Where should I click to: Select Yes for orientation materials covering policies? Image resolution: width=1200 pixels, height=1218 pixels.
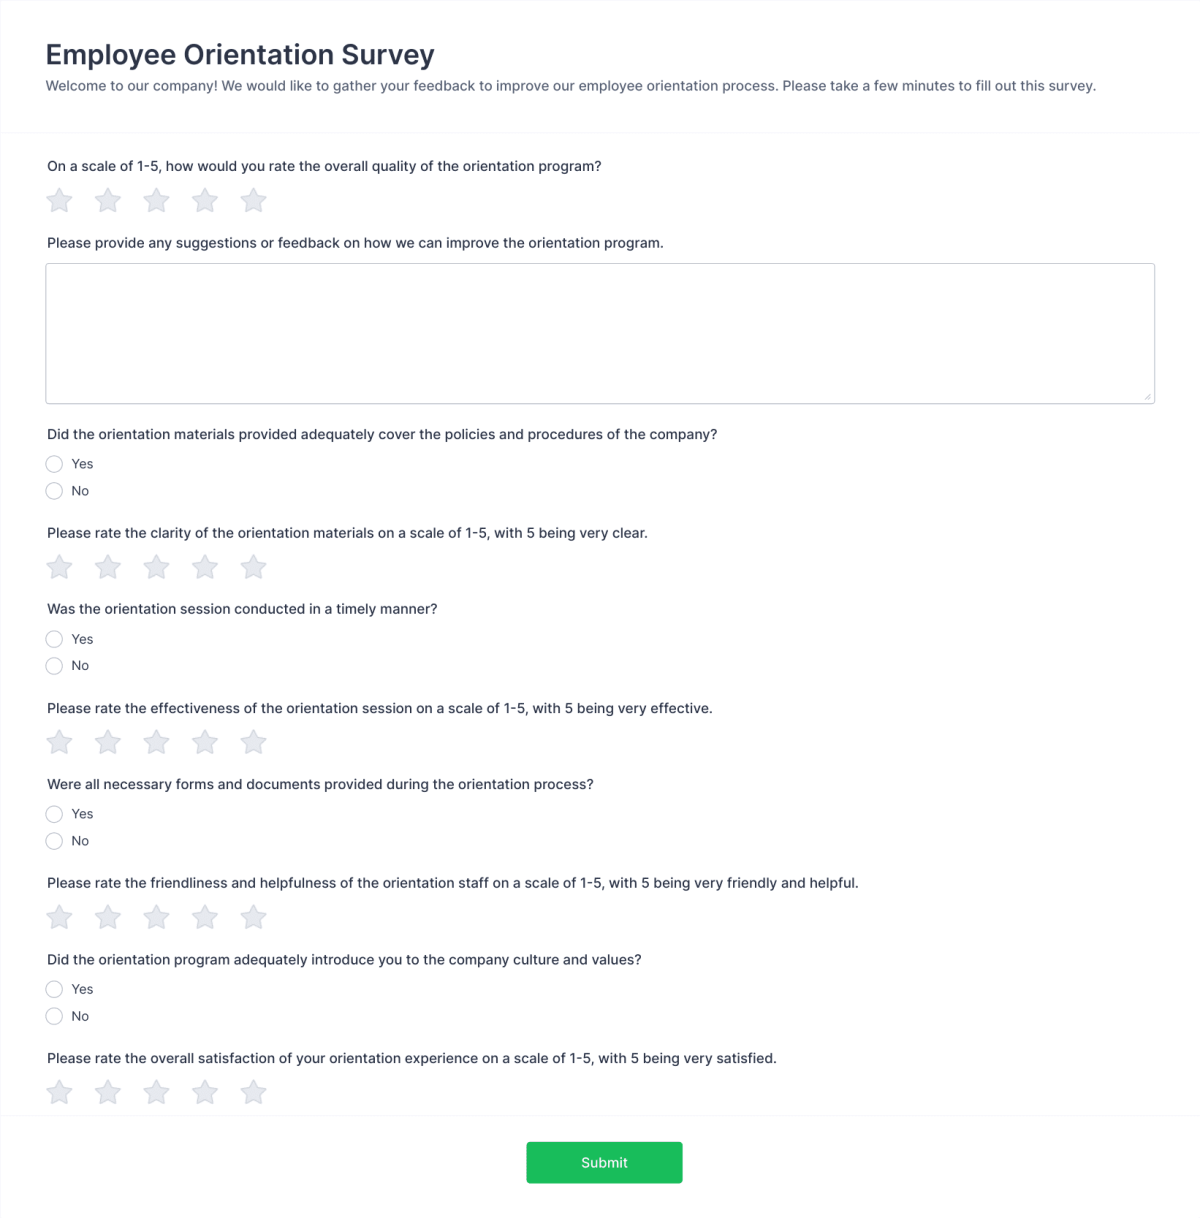(x=54, y=463)
